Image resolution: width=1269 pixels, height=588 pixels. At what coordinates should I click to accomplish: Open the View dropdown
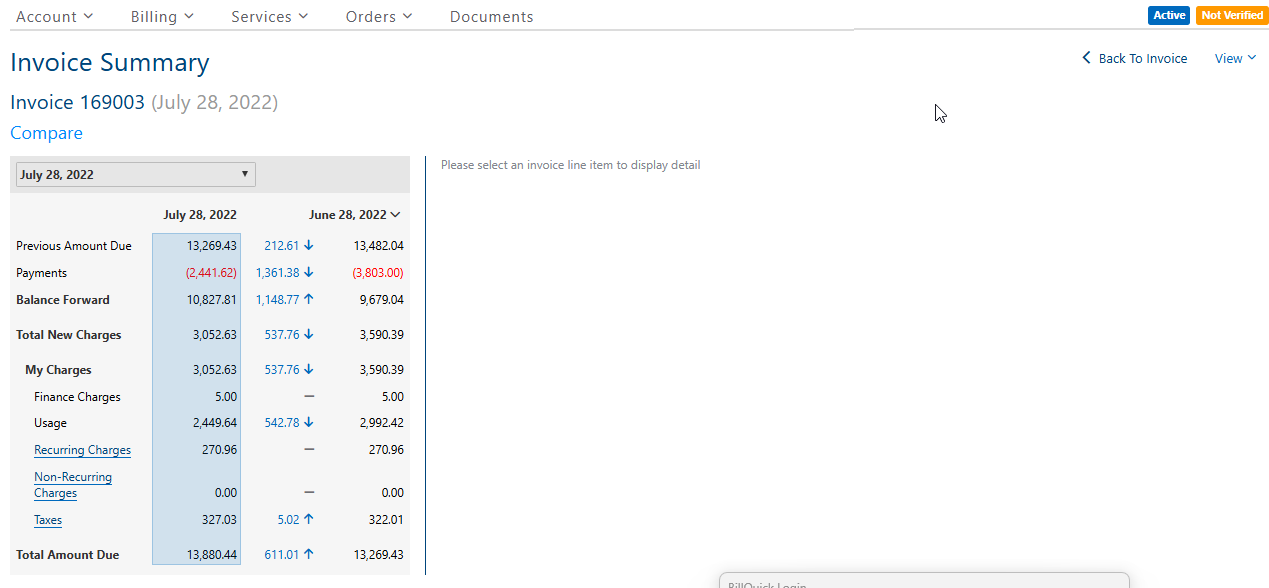point(1235,58)
